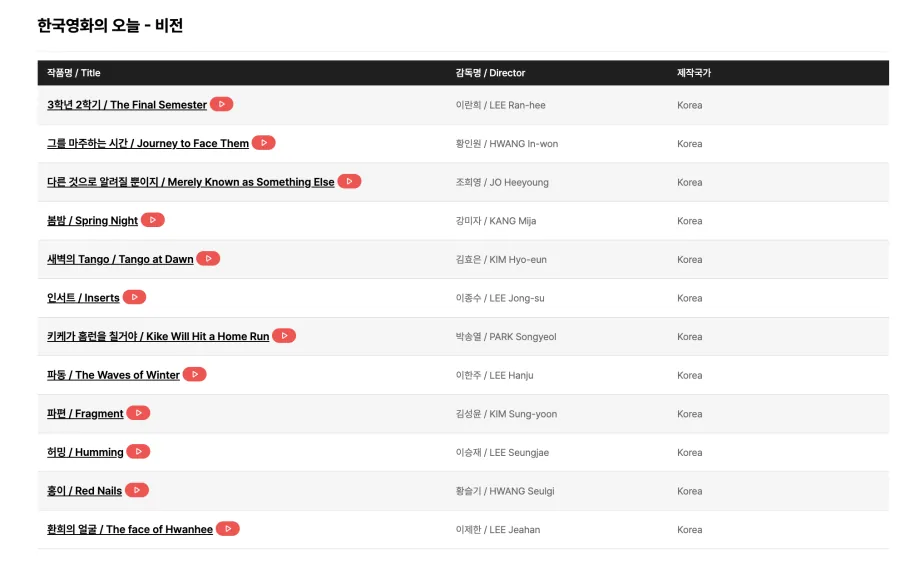Click Korea in the Fragment row
Viewport: 920px width, 574px height.
coord(689,414)
